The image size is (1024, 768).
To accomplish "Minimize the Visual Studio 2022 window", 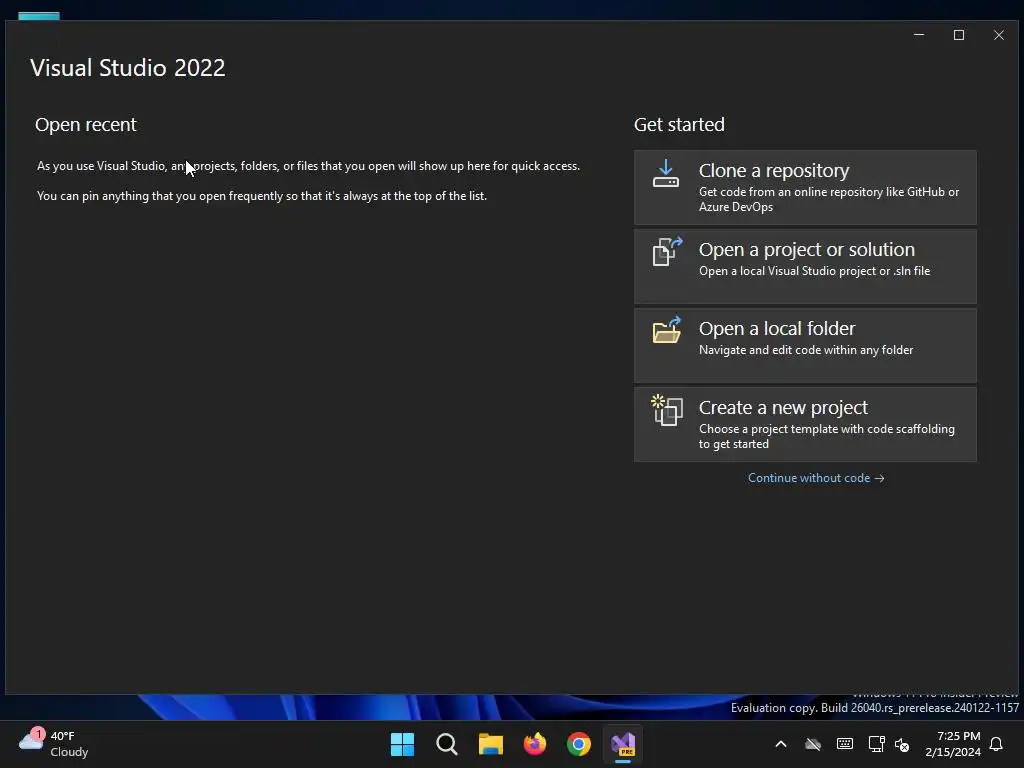I will point(919,35).
